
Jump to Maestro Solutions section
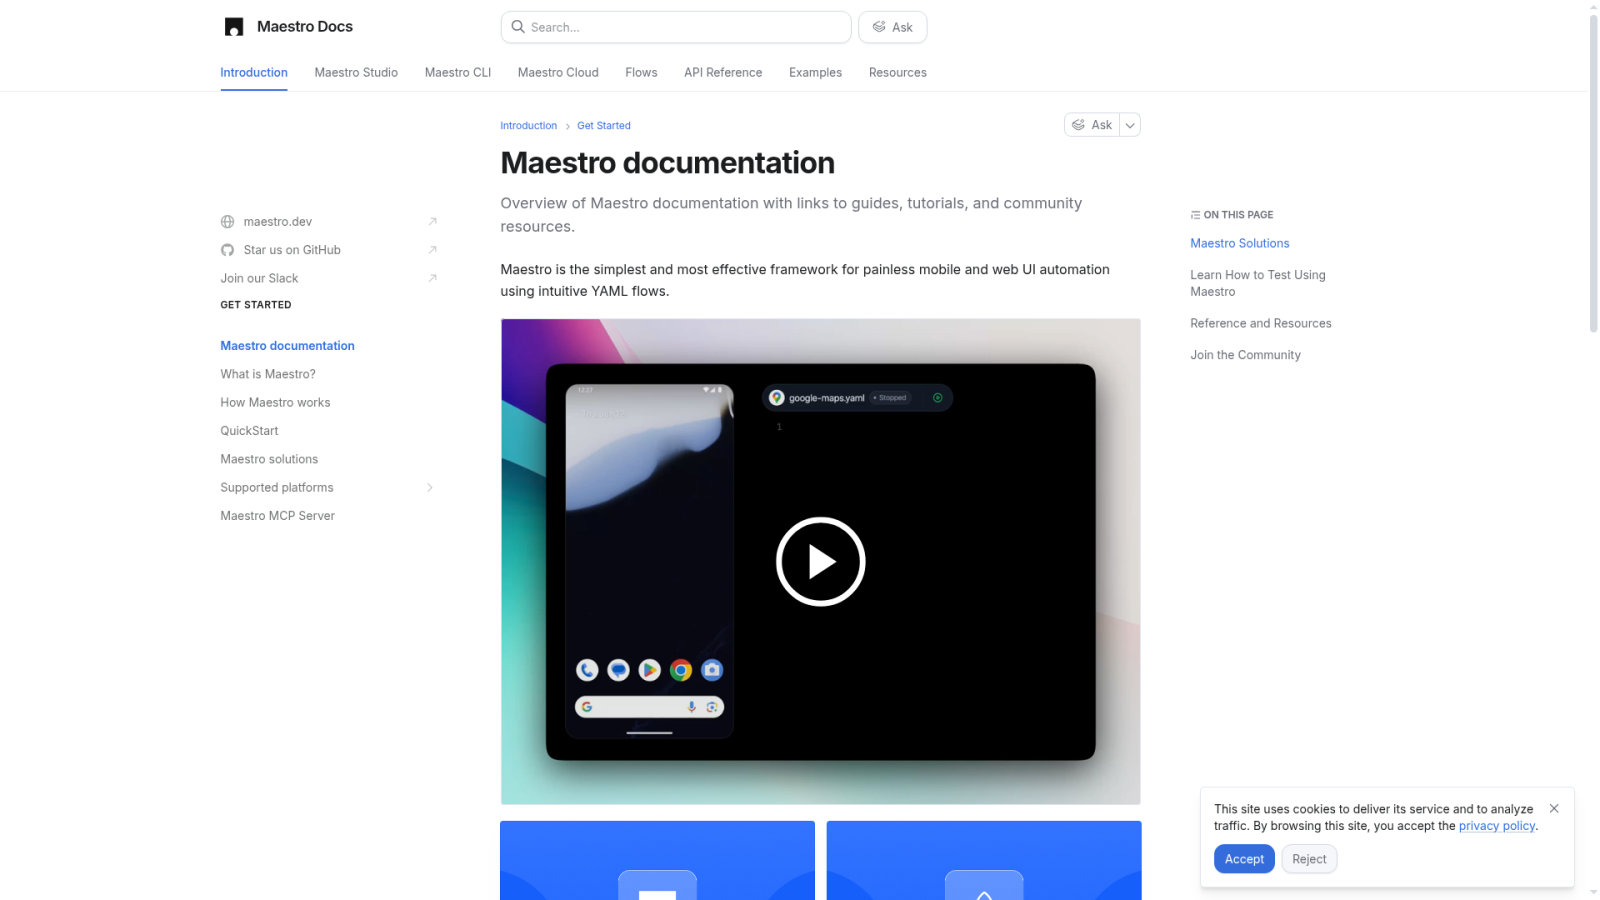(1239, 243)
